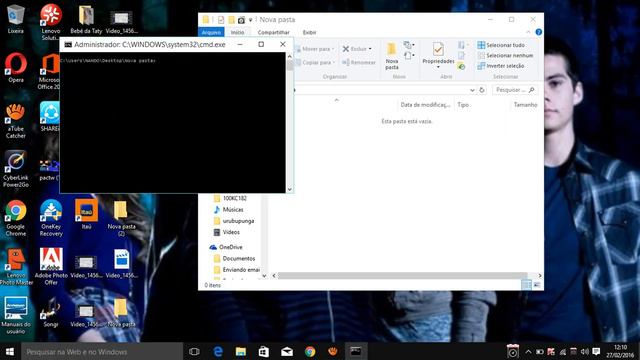This screenshot has width=640, height=360.
Task: Switch Explorer to details view icon
Action: (x=526, y=284)
